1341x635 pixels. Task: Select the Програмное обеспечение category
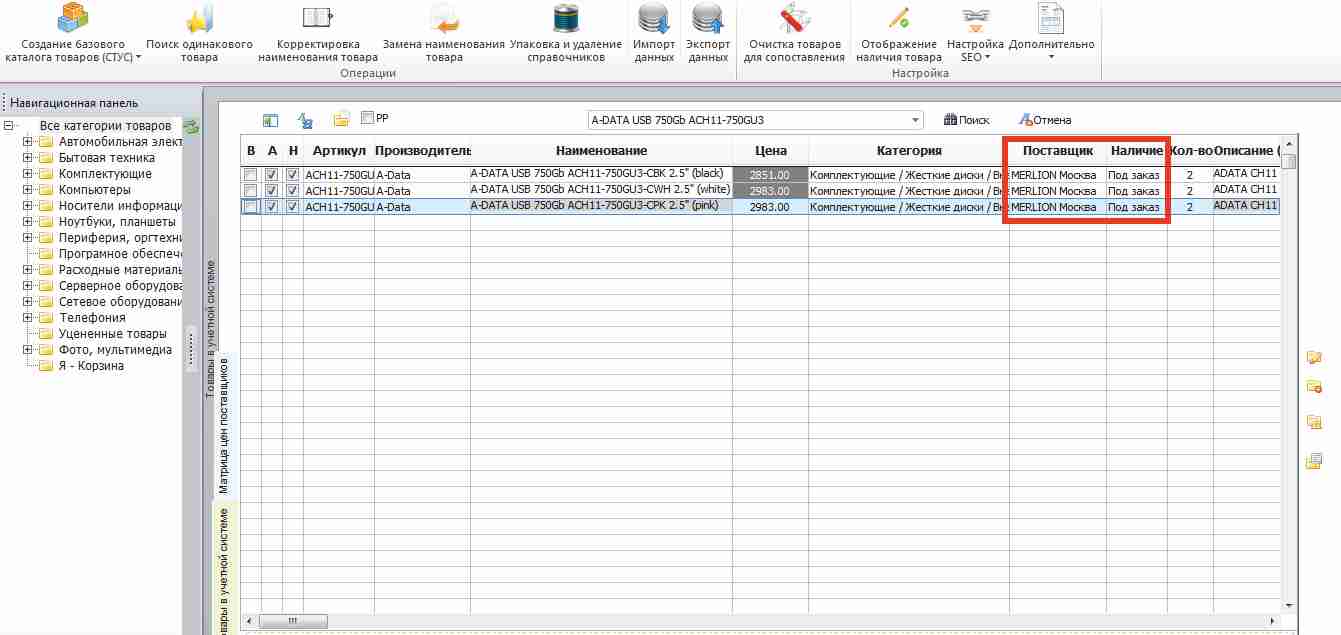tap(120, 254)
